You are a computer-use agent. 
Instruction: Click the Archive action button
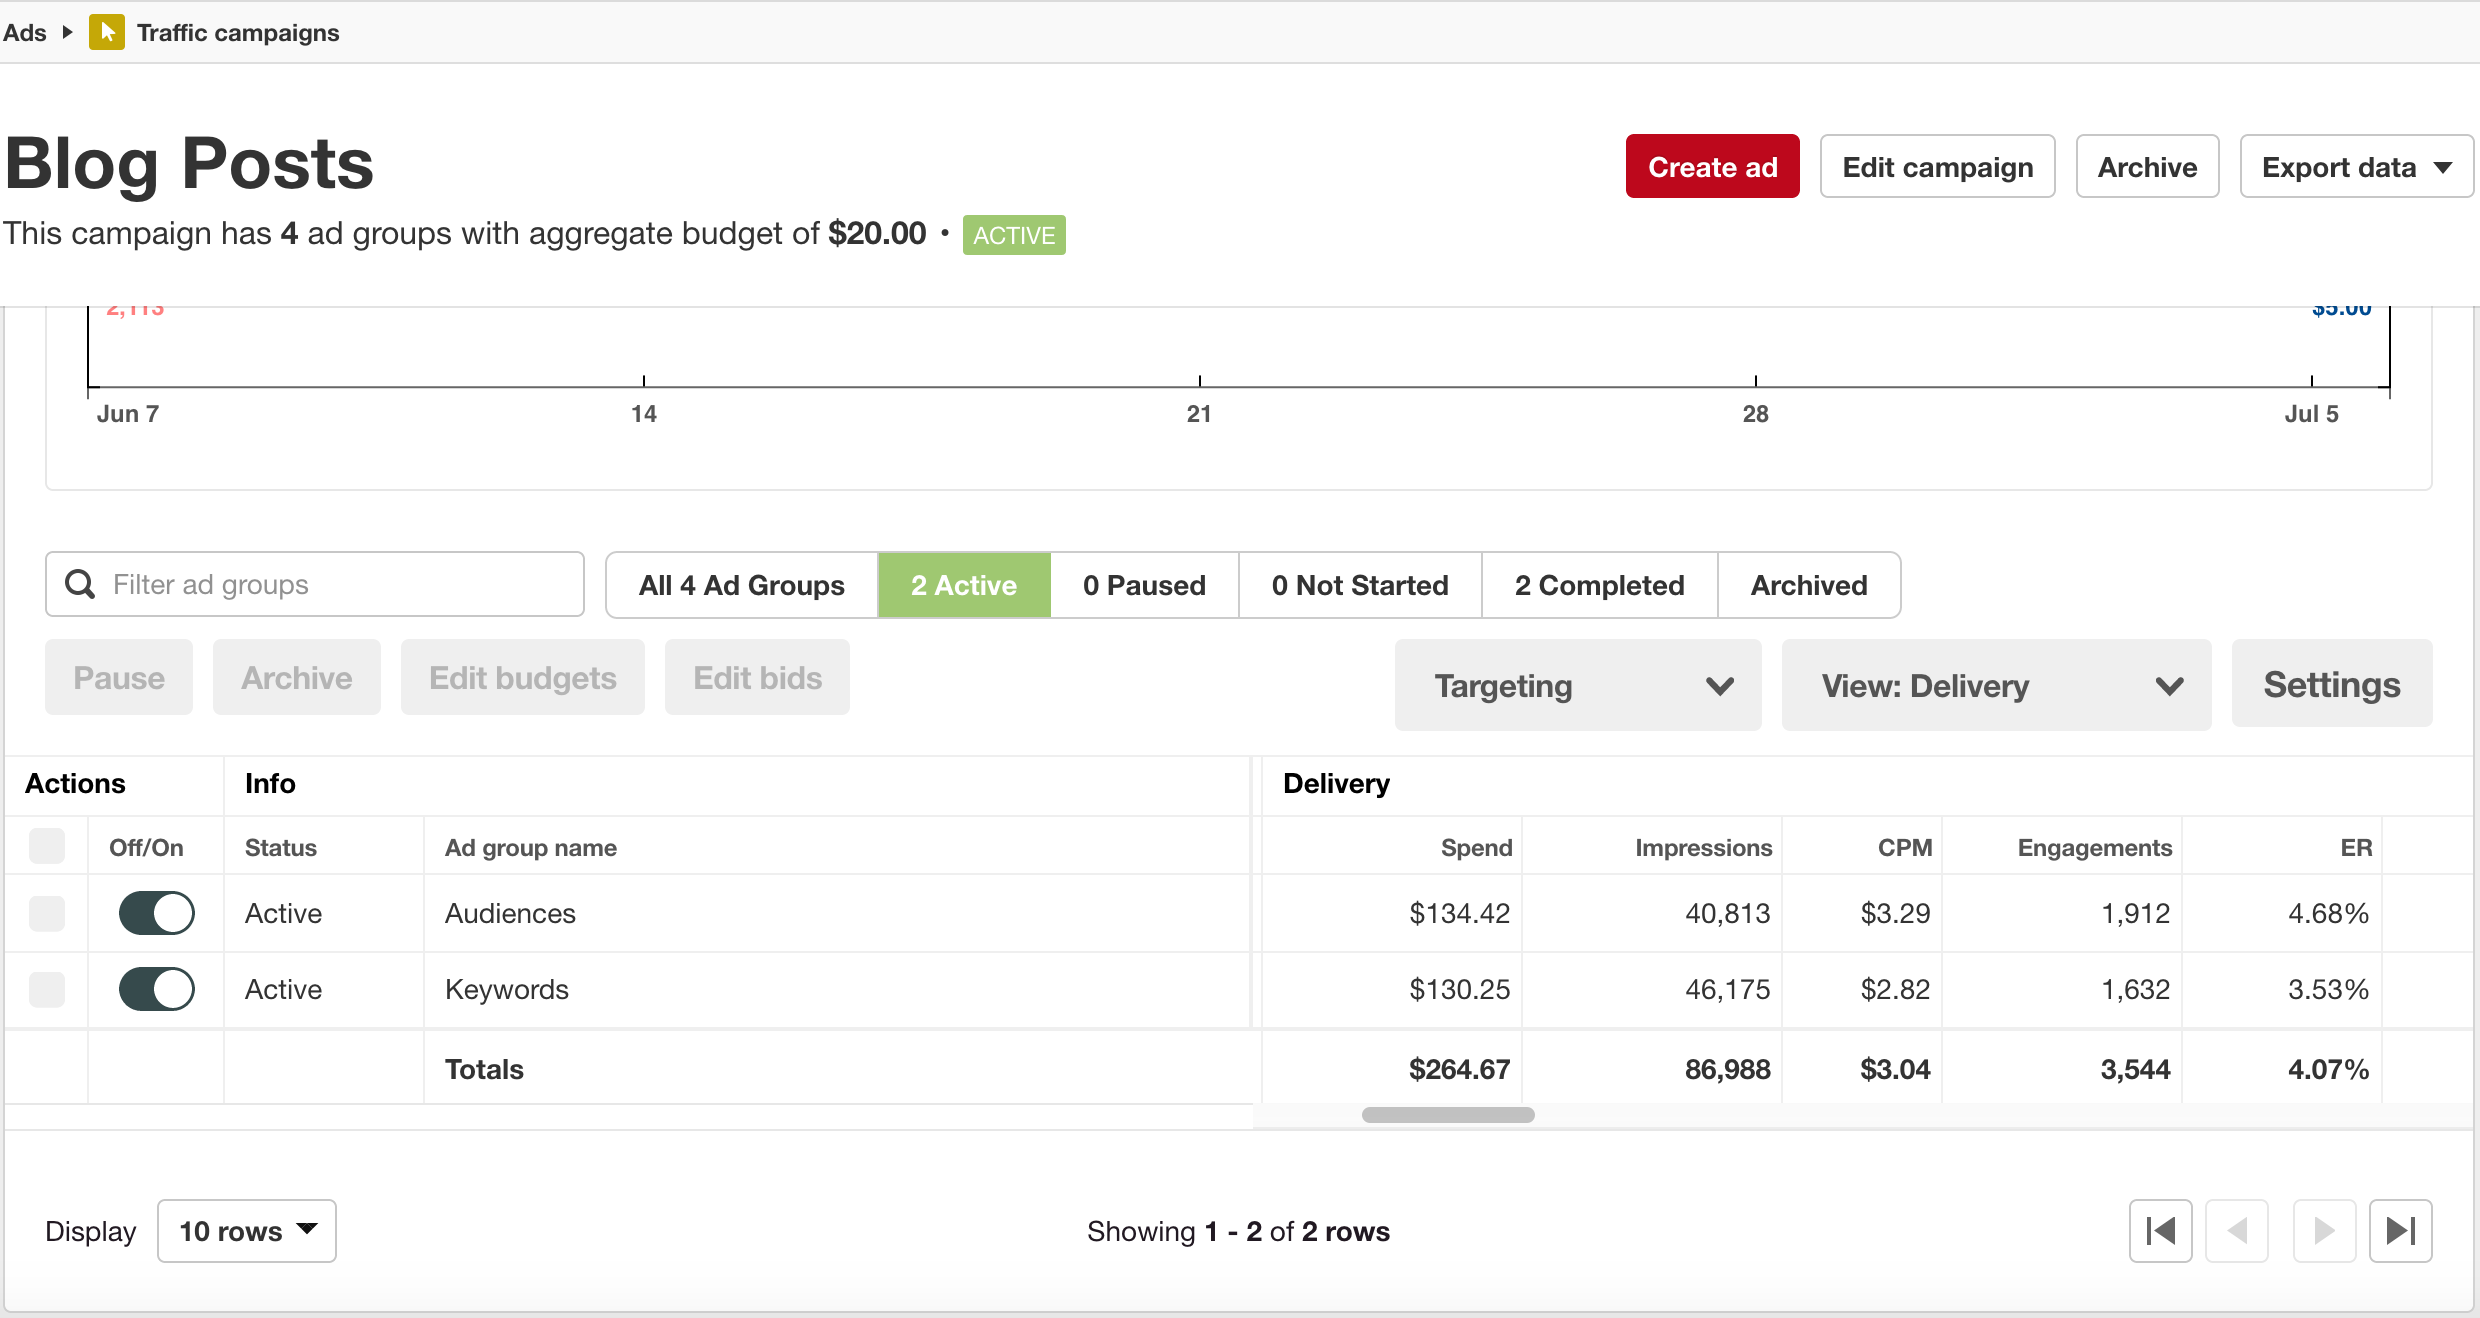295,677
